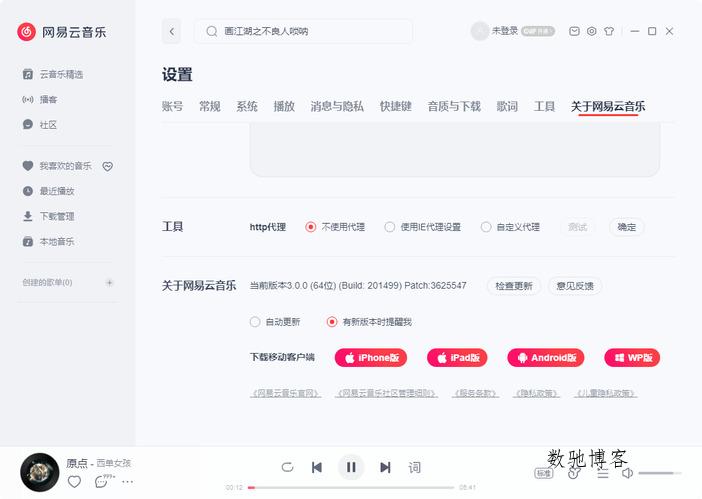Switch to the 工具 tab
The height and width of the screenshot is (499, 702).
(x=544, y=107)
